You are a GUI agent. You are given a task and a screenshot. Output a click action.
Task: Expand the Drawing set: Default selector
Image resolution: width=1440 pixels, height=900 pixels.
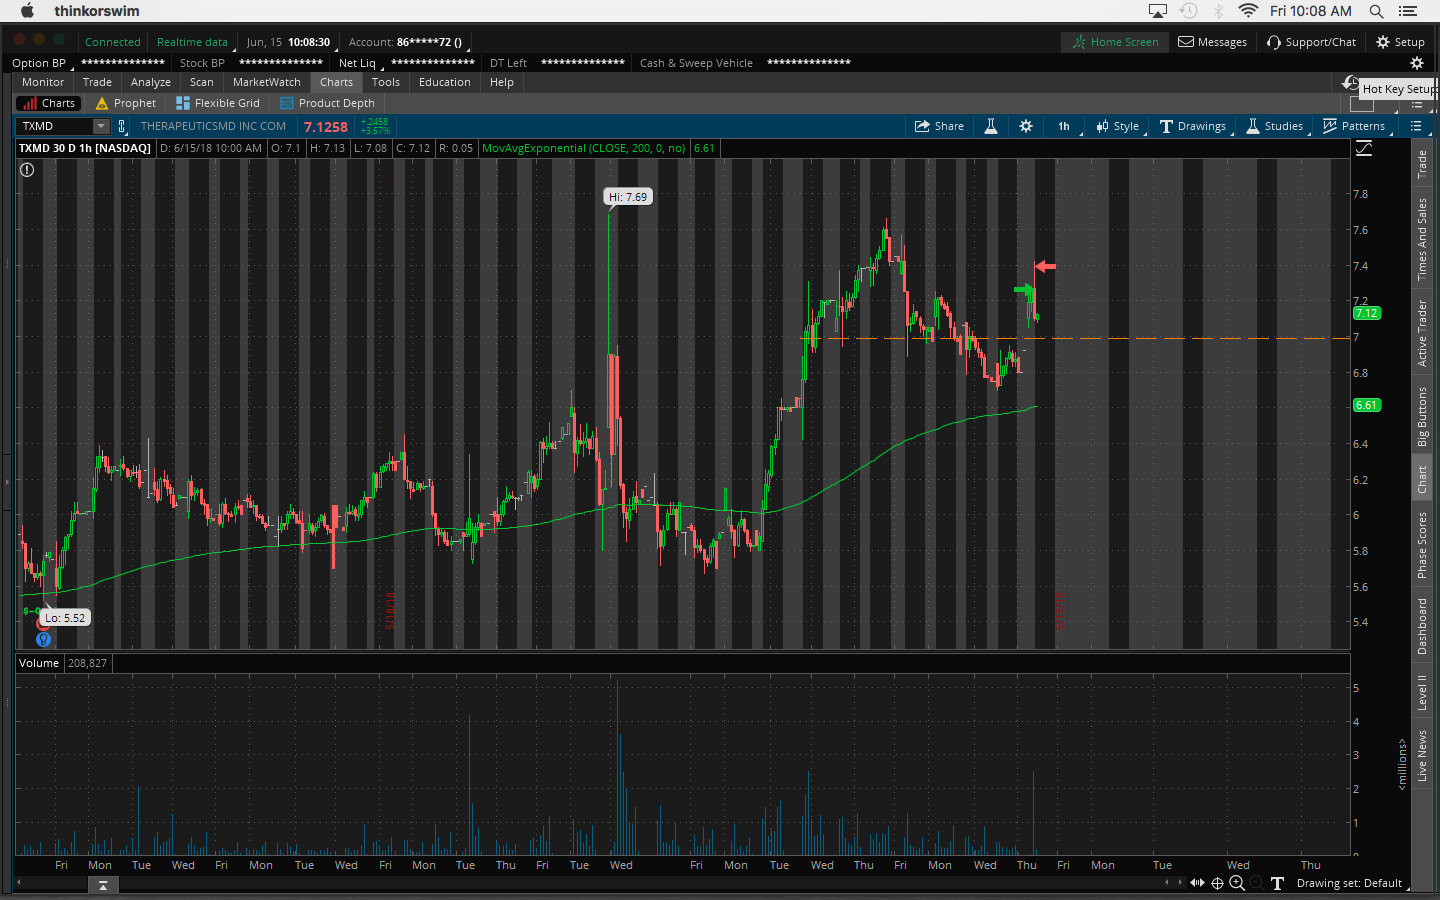[1349, 883]
